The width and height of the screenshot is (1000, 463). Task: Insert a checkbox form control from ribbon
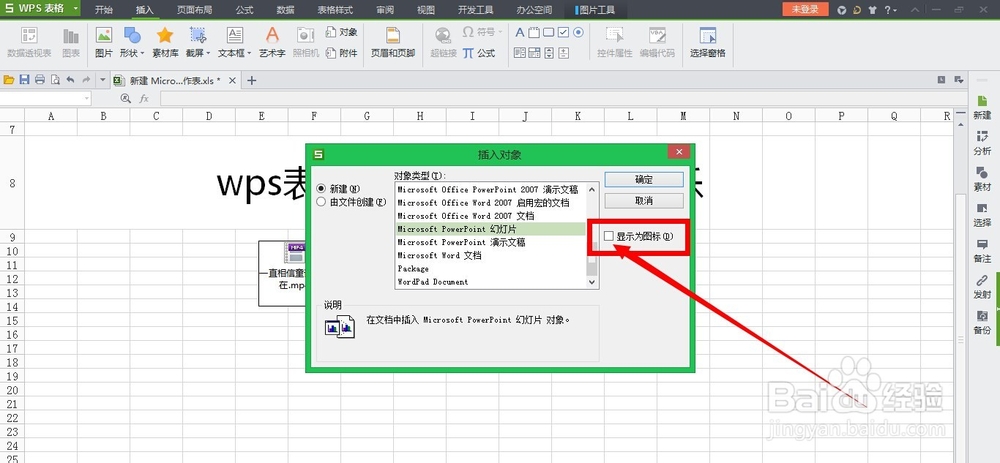tap(563, 33)
